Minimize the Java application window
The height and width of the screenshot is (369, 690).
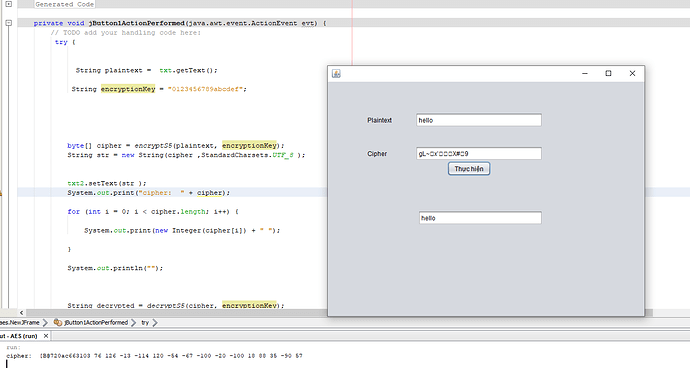click(585, 73)
